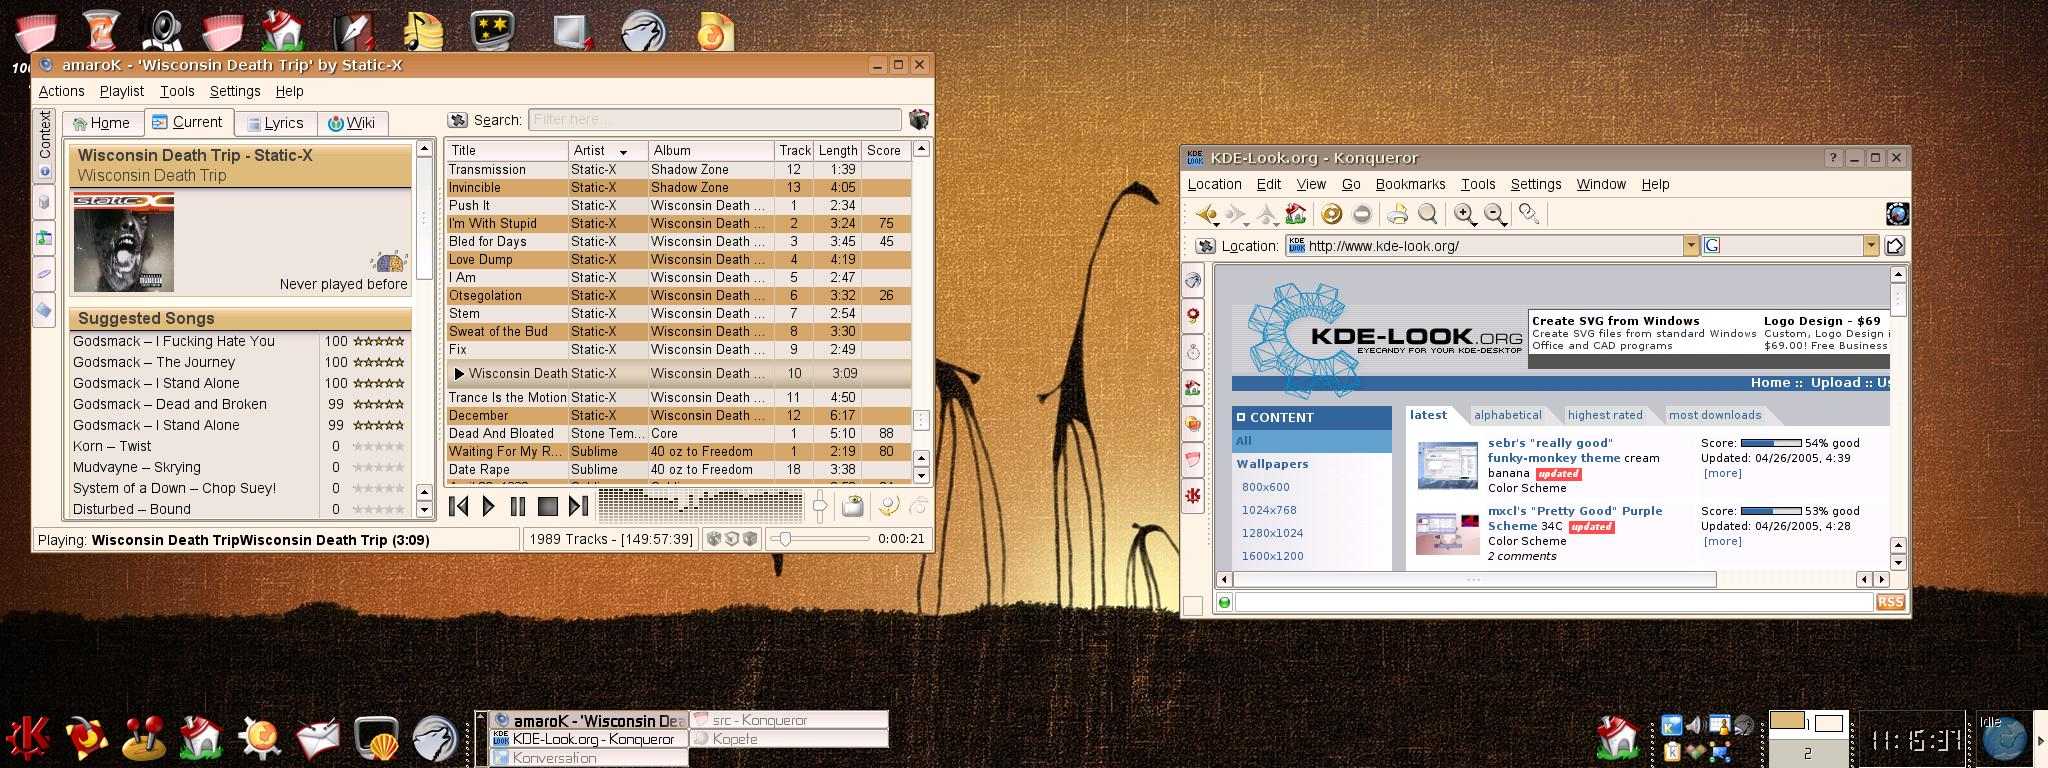Switch to the Wiki tab
Image resolution: width=2048 pixels, height=768 pixels.
pyautogui.click(x=352, y=123)
